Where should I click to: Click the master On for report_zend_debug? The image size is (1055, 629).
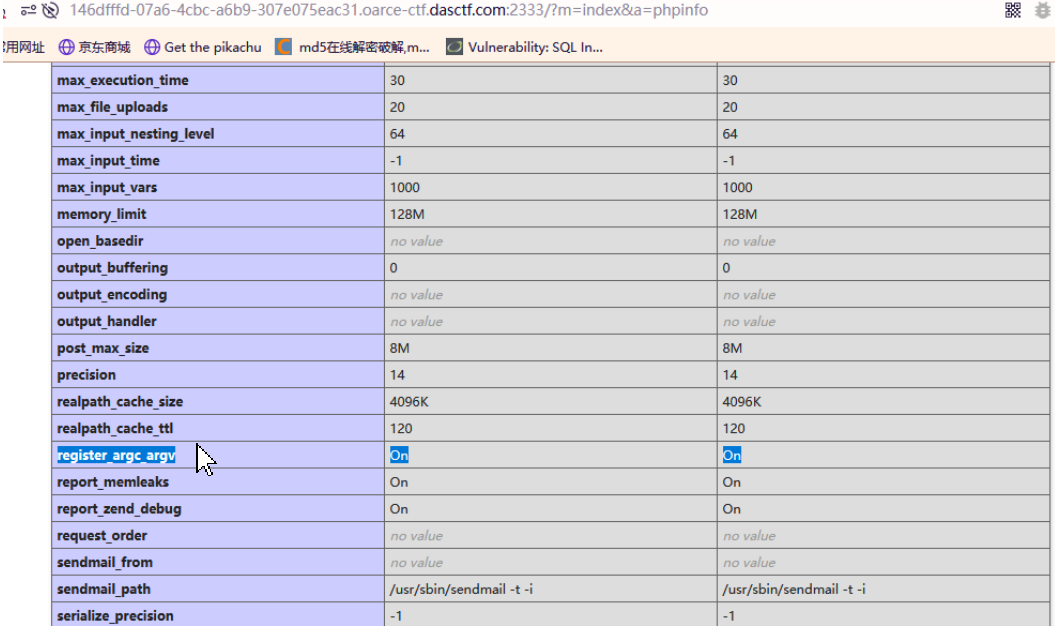click(732, 509)
